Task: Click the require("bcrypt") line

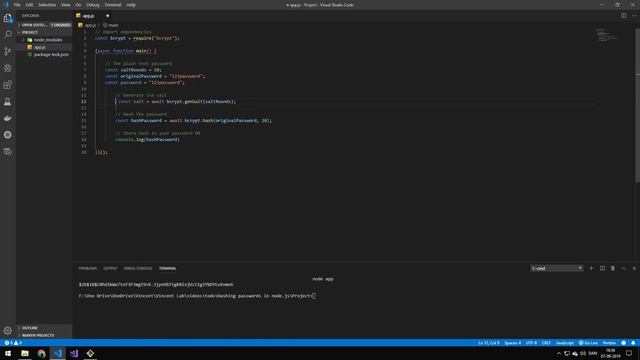Action: click(x=137, y=38)
